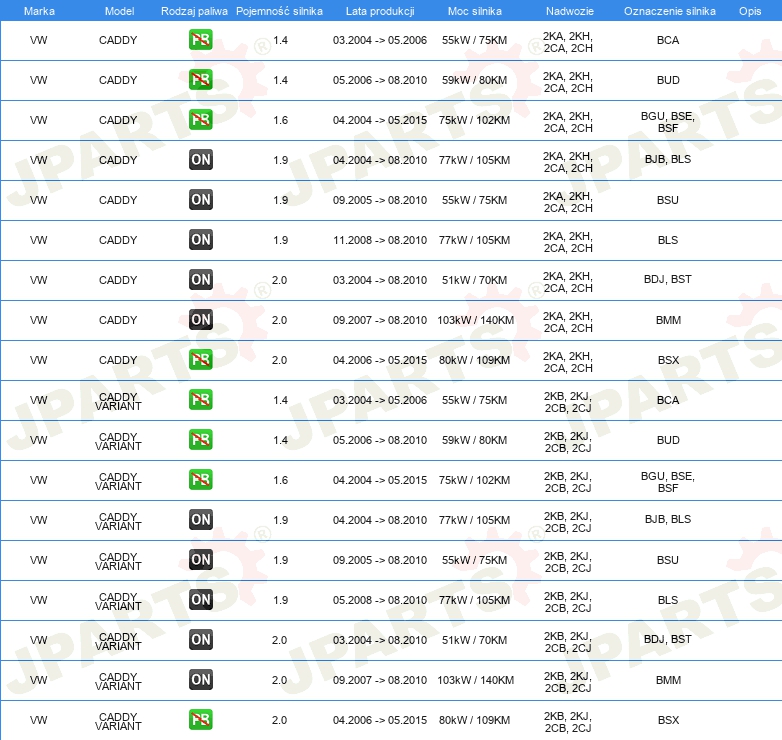Select the production date 05.2008 -> 08.2010
782x740 pixels.
click(x=380, y=600)
